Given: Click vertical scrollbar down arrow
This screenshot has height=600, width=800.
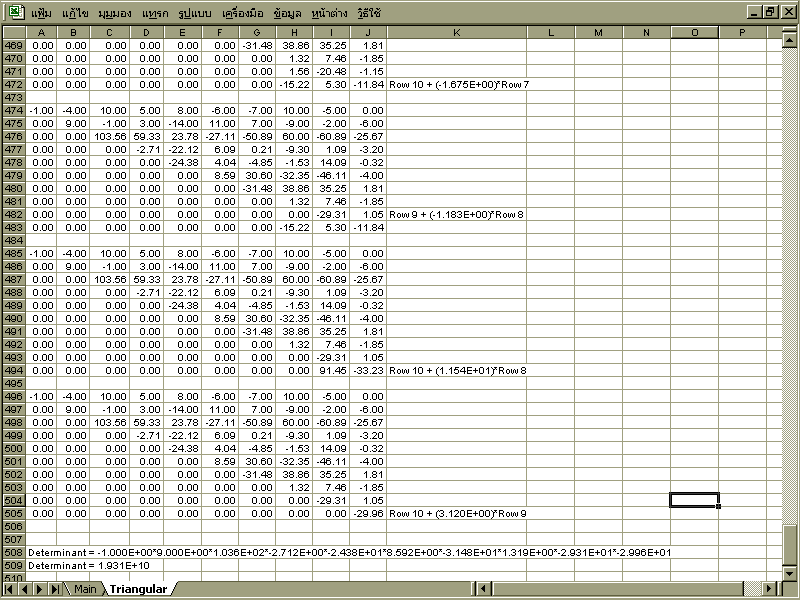Looking at the screenshot, I should coord(791,574).
